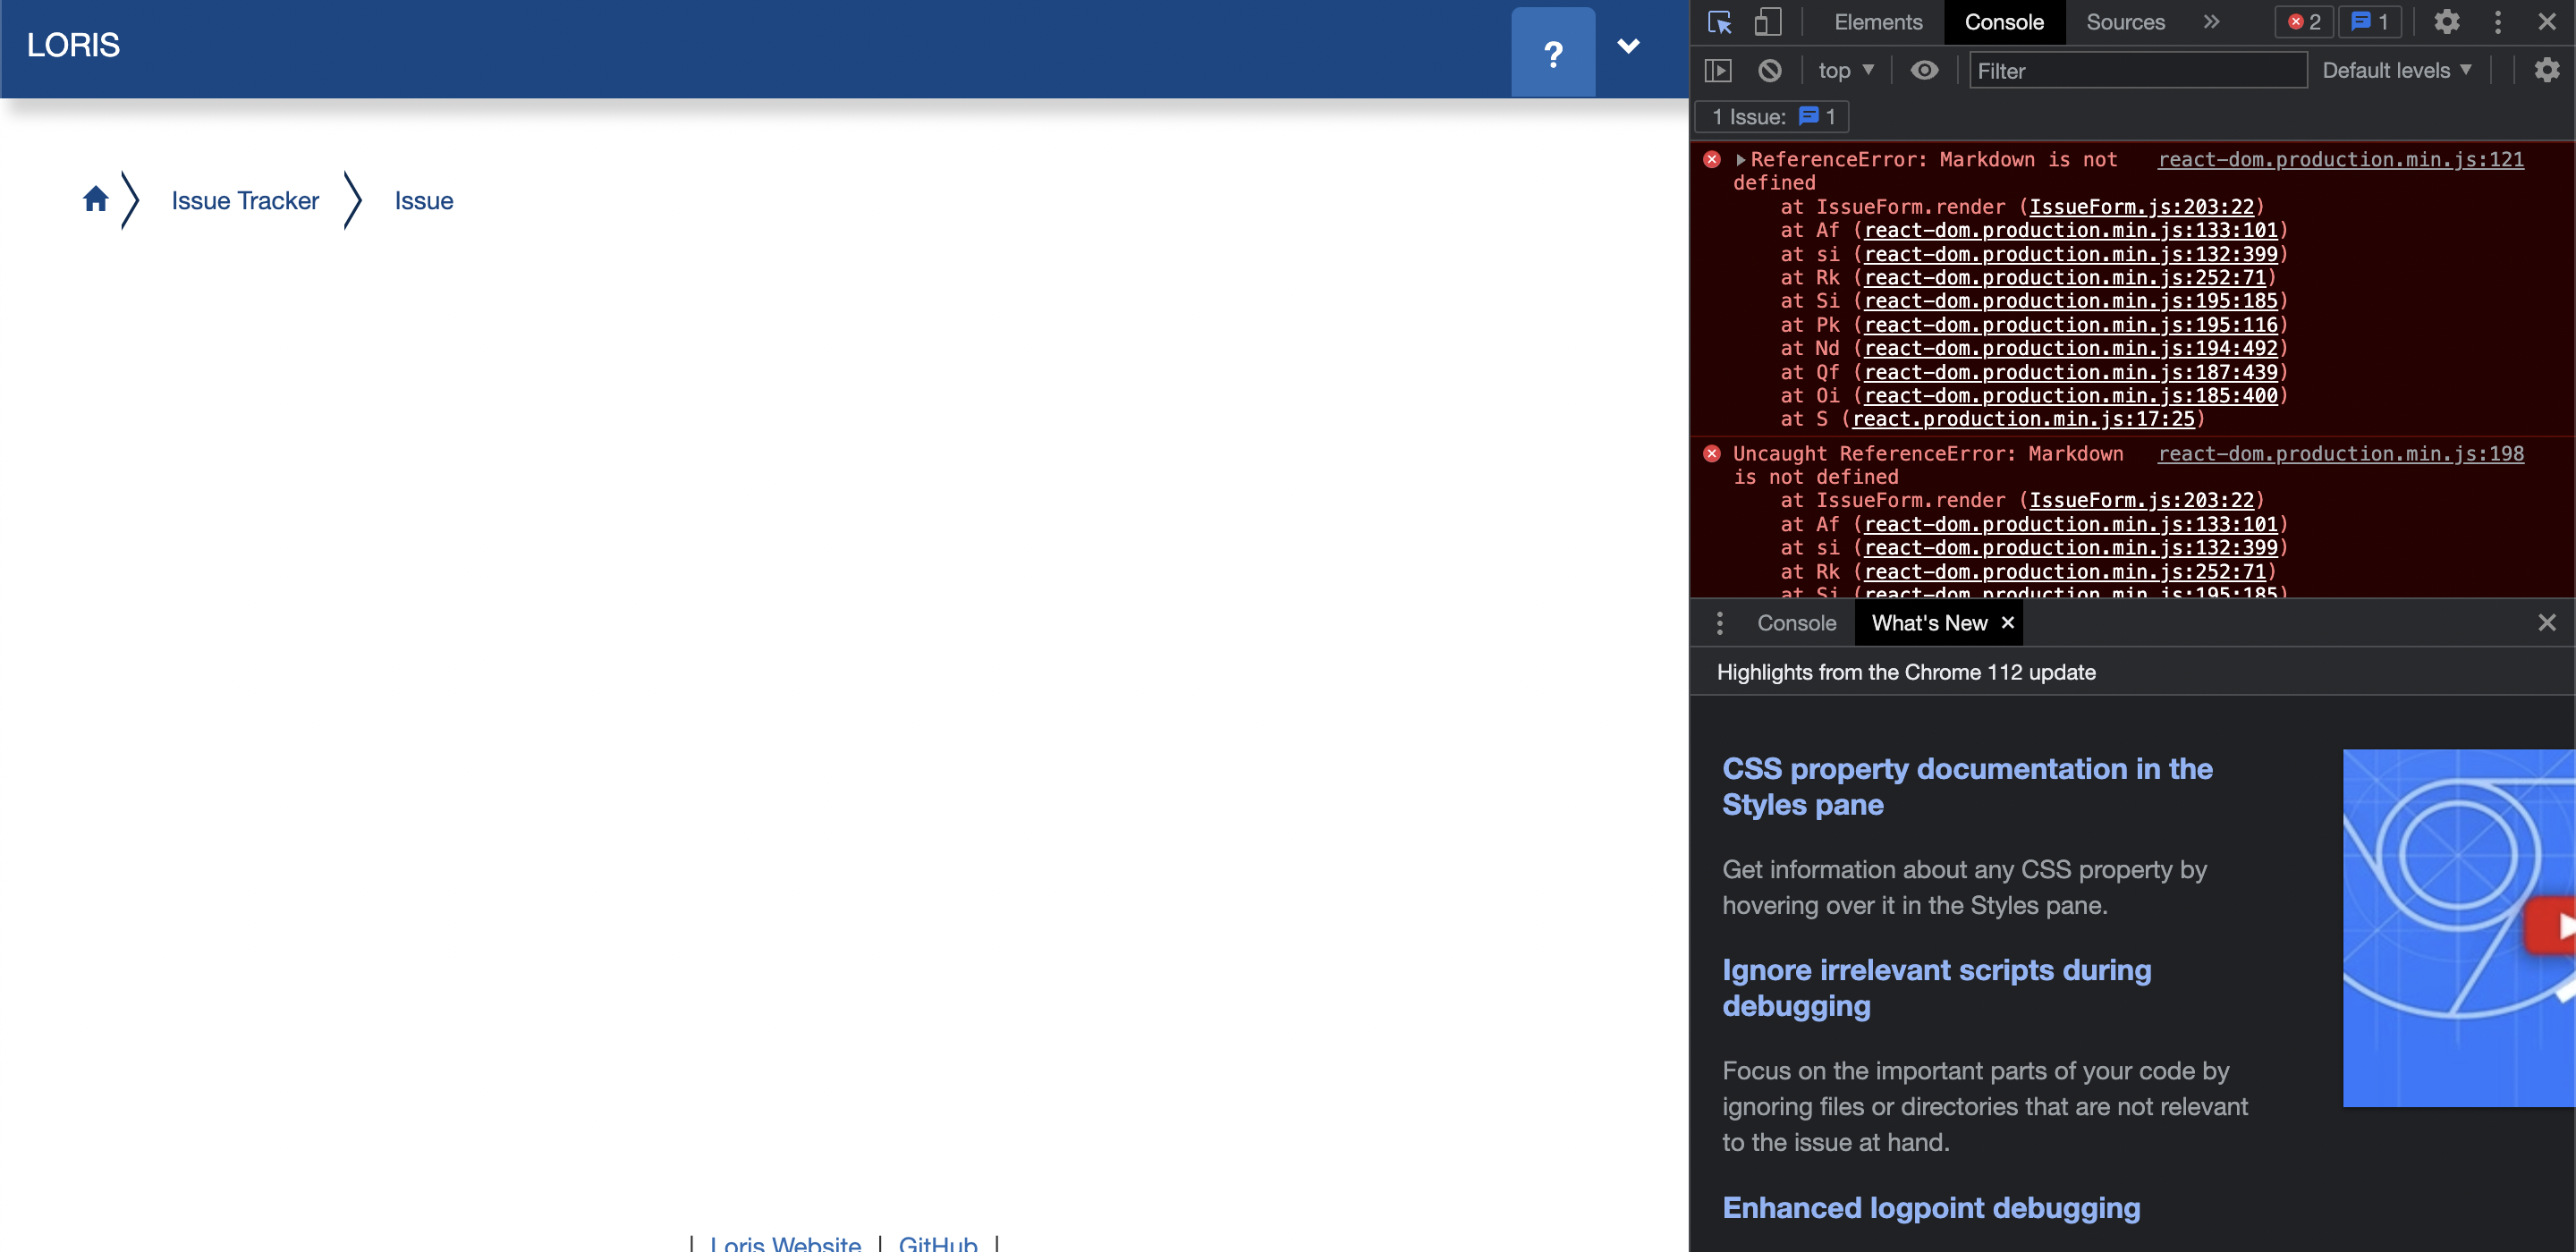Click the 2 errors counter badge

tap(2303, 21)
